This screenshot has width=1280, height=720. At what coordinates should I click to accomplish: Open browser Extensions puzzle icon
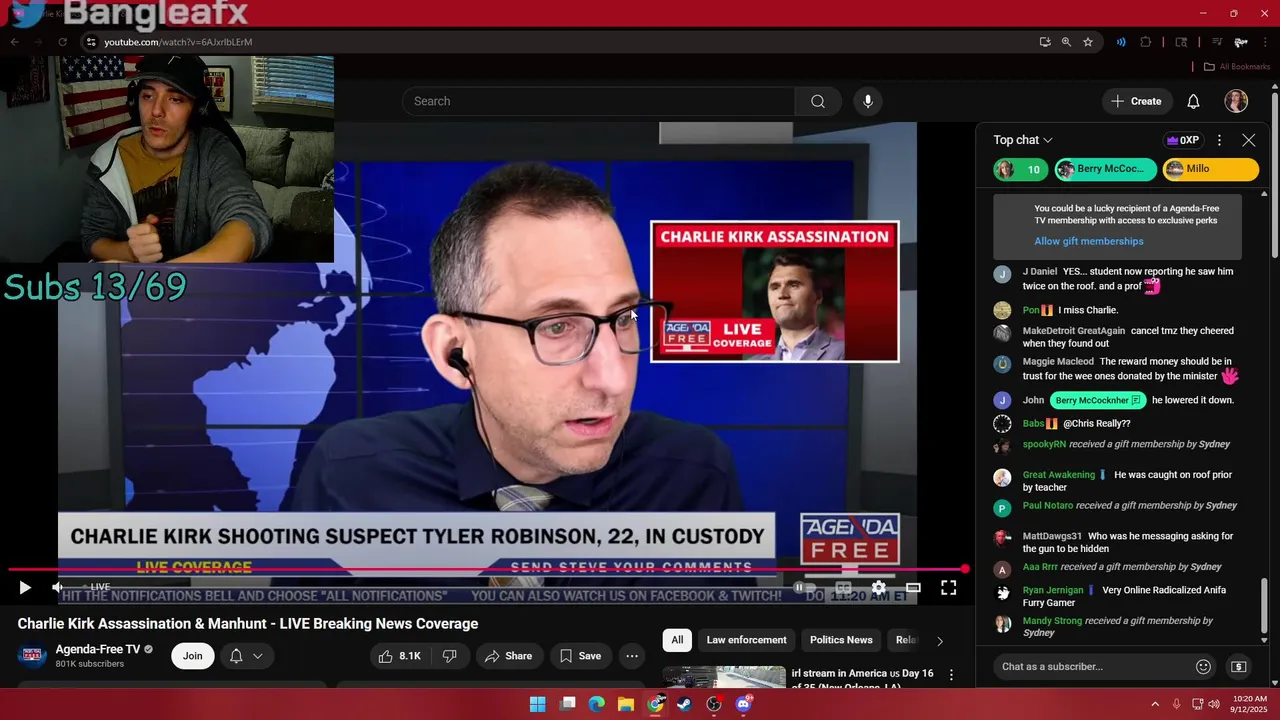click(x=1146, y=42)
